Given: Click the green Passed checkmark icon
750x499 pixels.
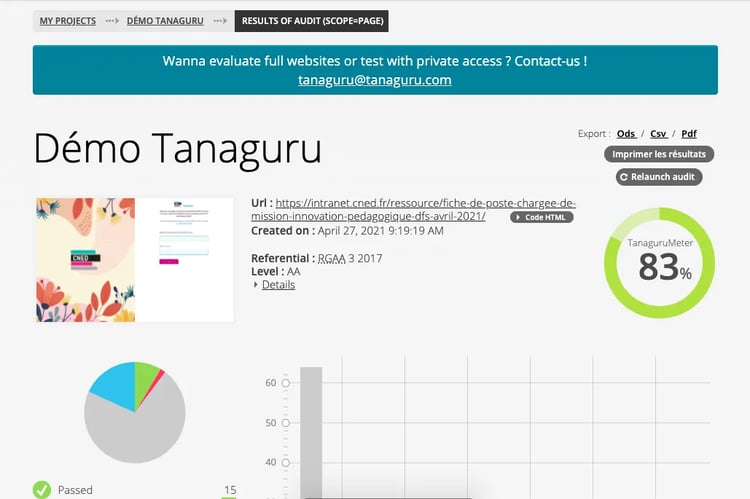Looking at the screenshot, I should (x=42, y=490).
